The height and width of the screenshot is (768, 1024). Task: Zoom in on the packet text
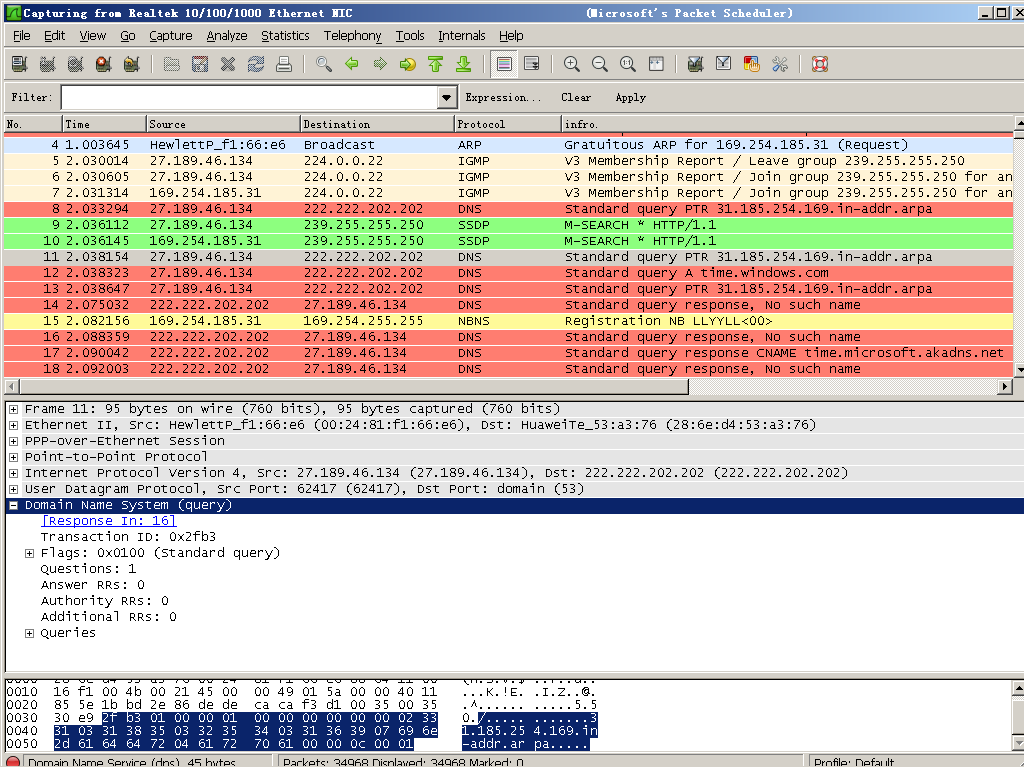(x=572, y=64)
